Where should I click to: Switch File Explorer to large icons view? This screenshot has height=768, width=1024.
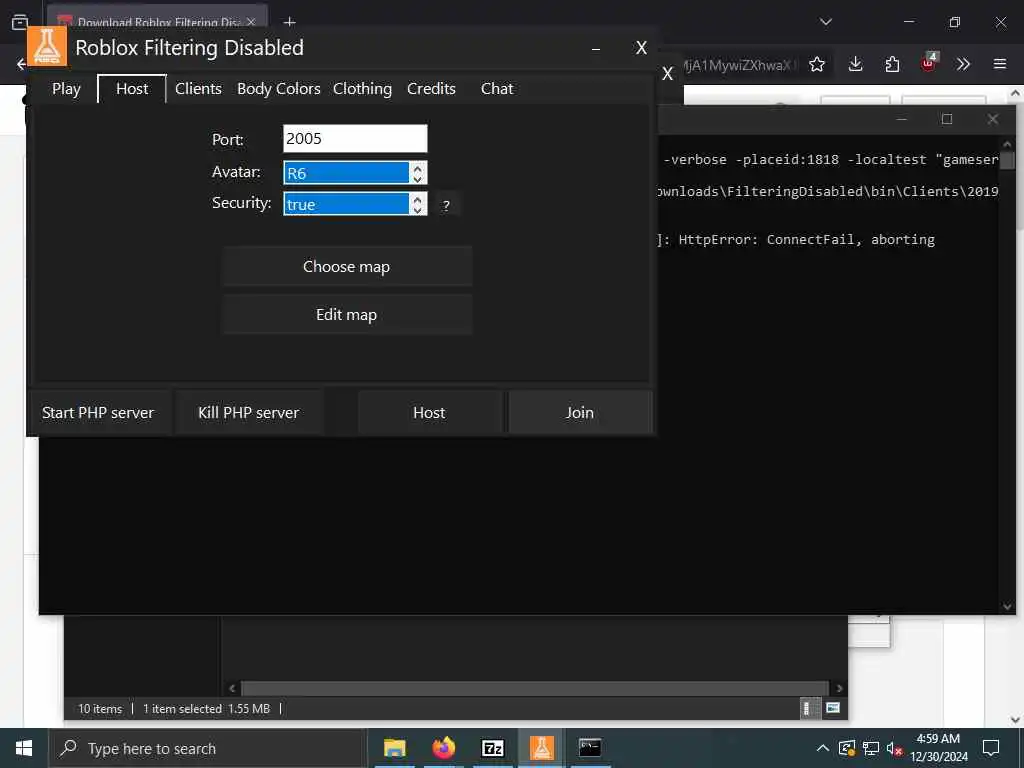click(x=833, y=708)
